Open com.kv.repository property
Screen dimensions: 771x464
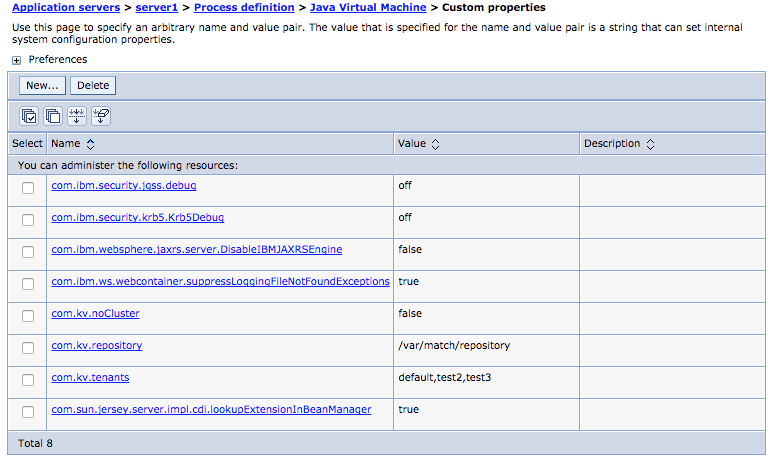click(97, 345)
